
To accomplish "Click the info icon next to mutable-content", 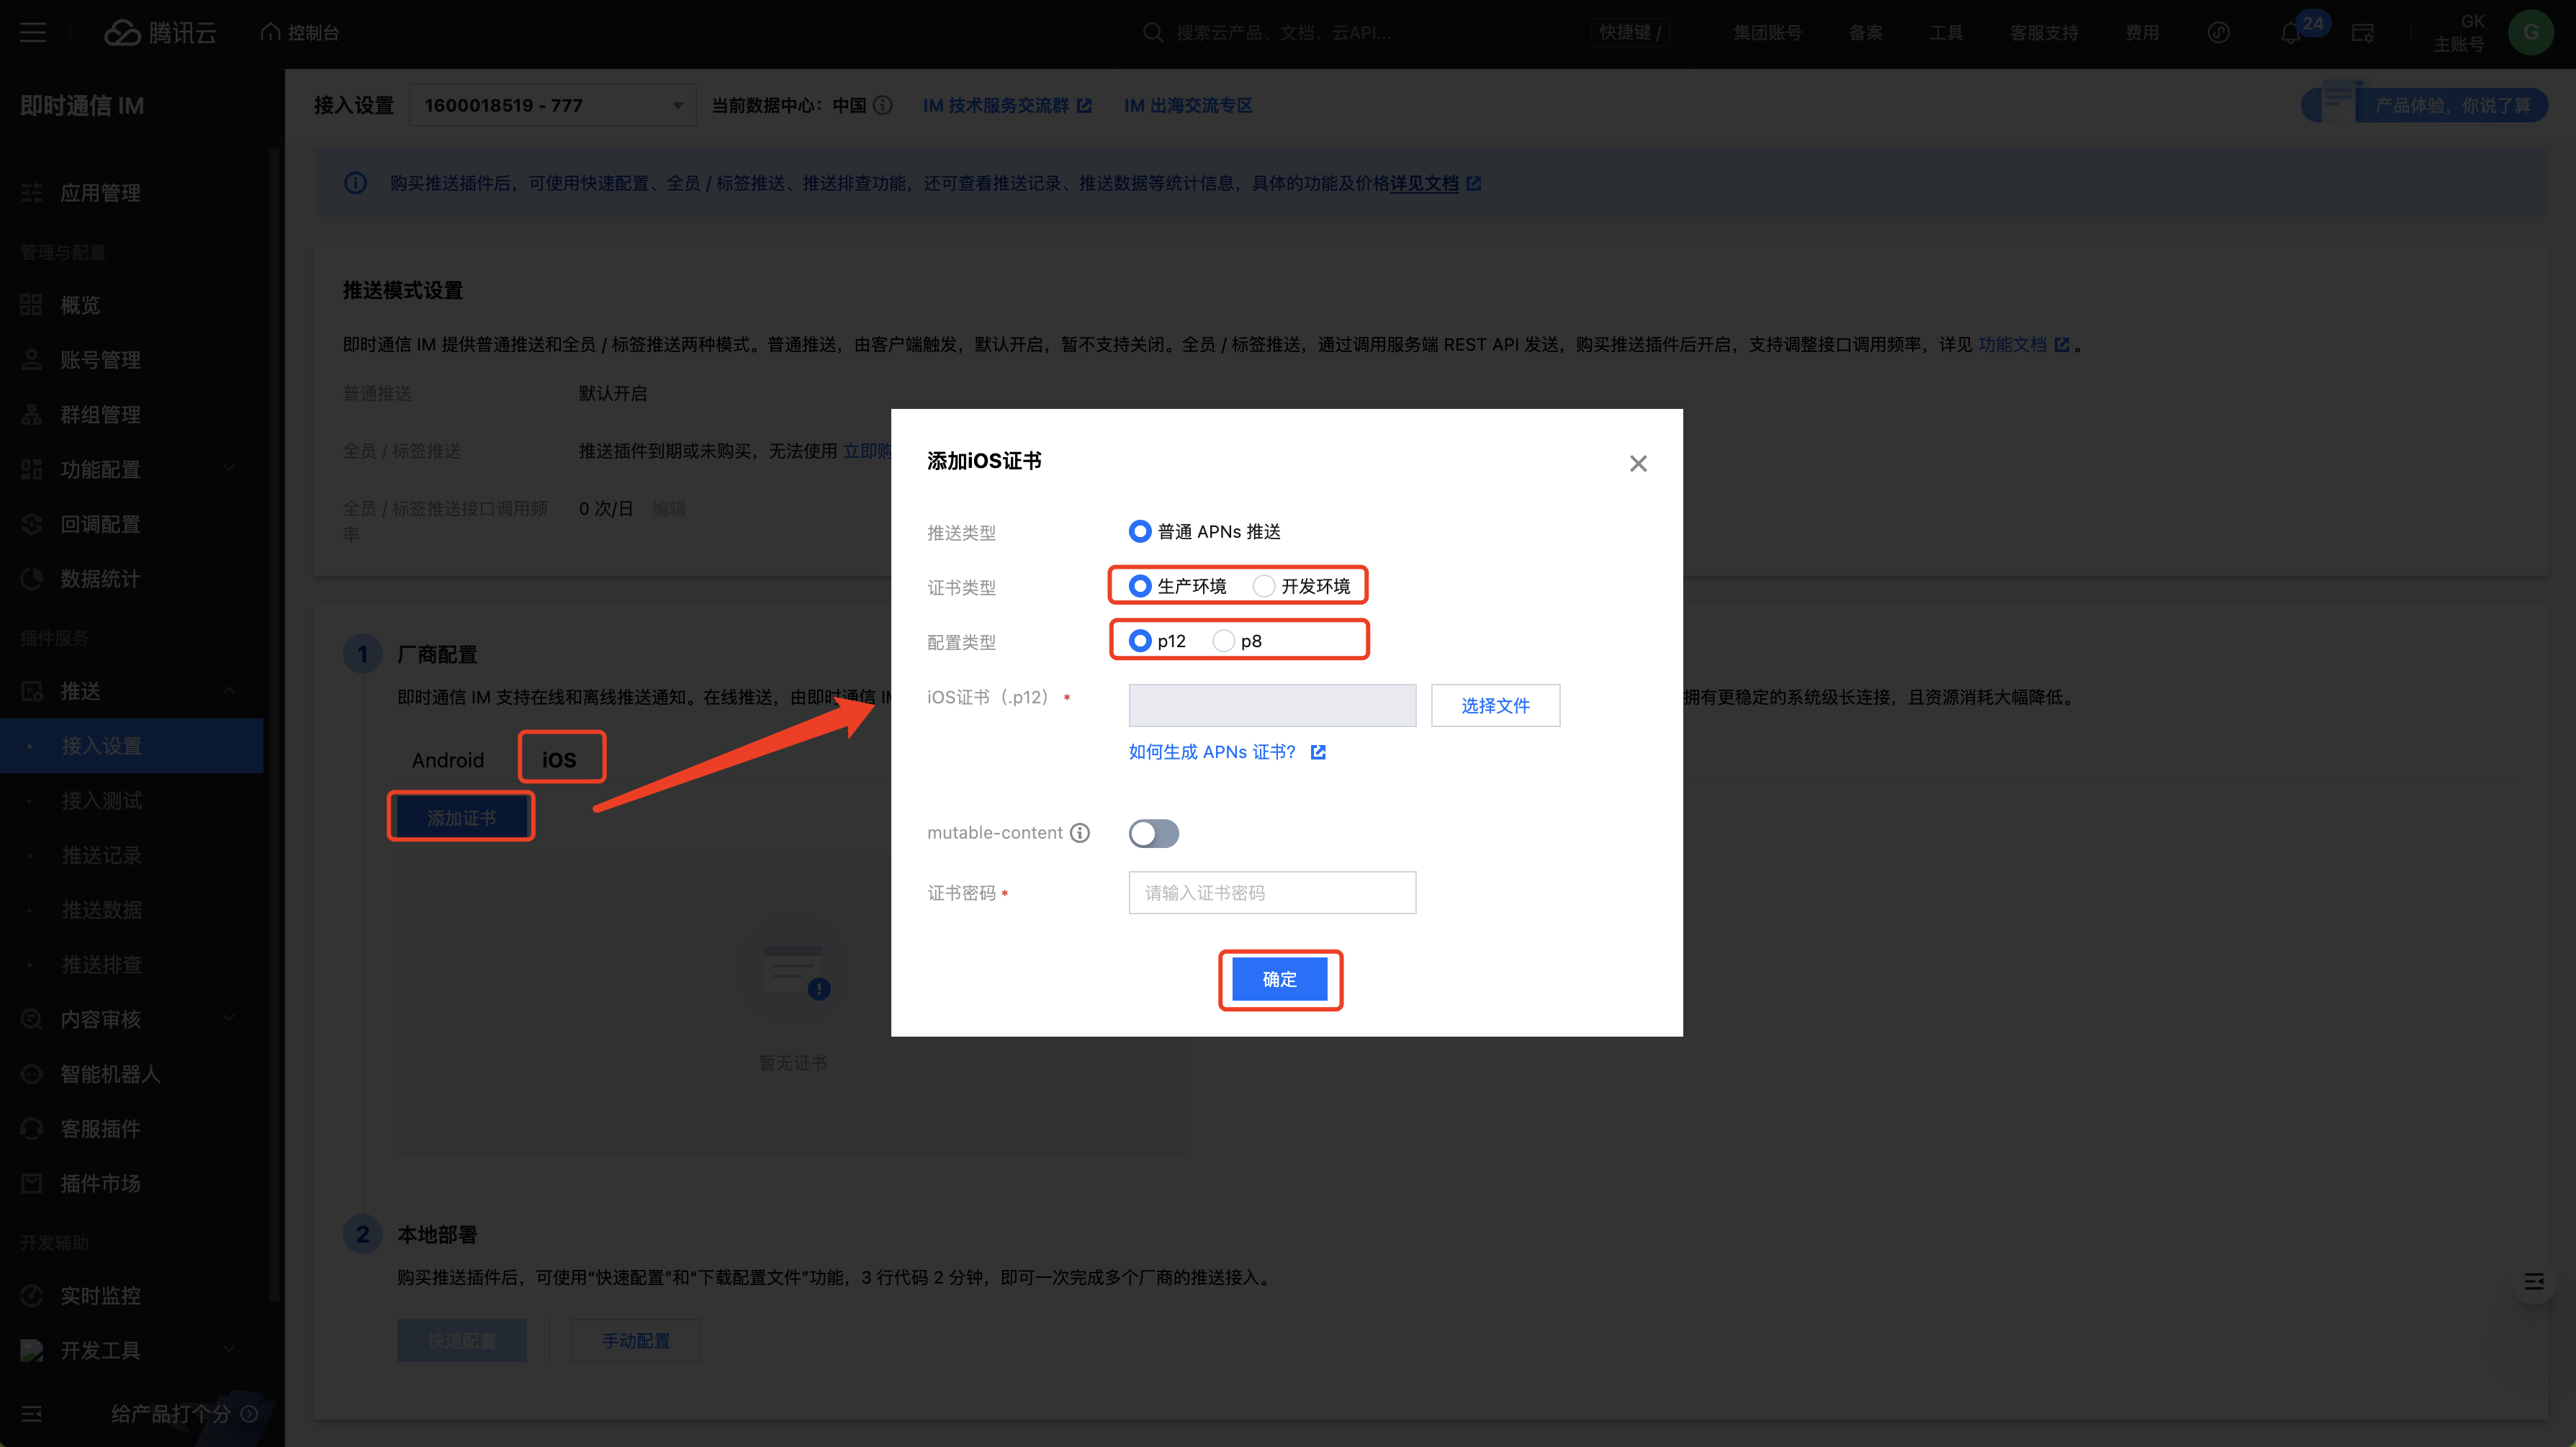I will point(1080,833).
